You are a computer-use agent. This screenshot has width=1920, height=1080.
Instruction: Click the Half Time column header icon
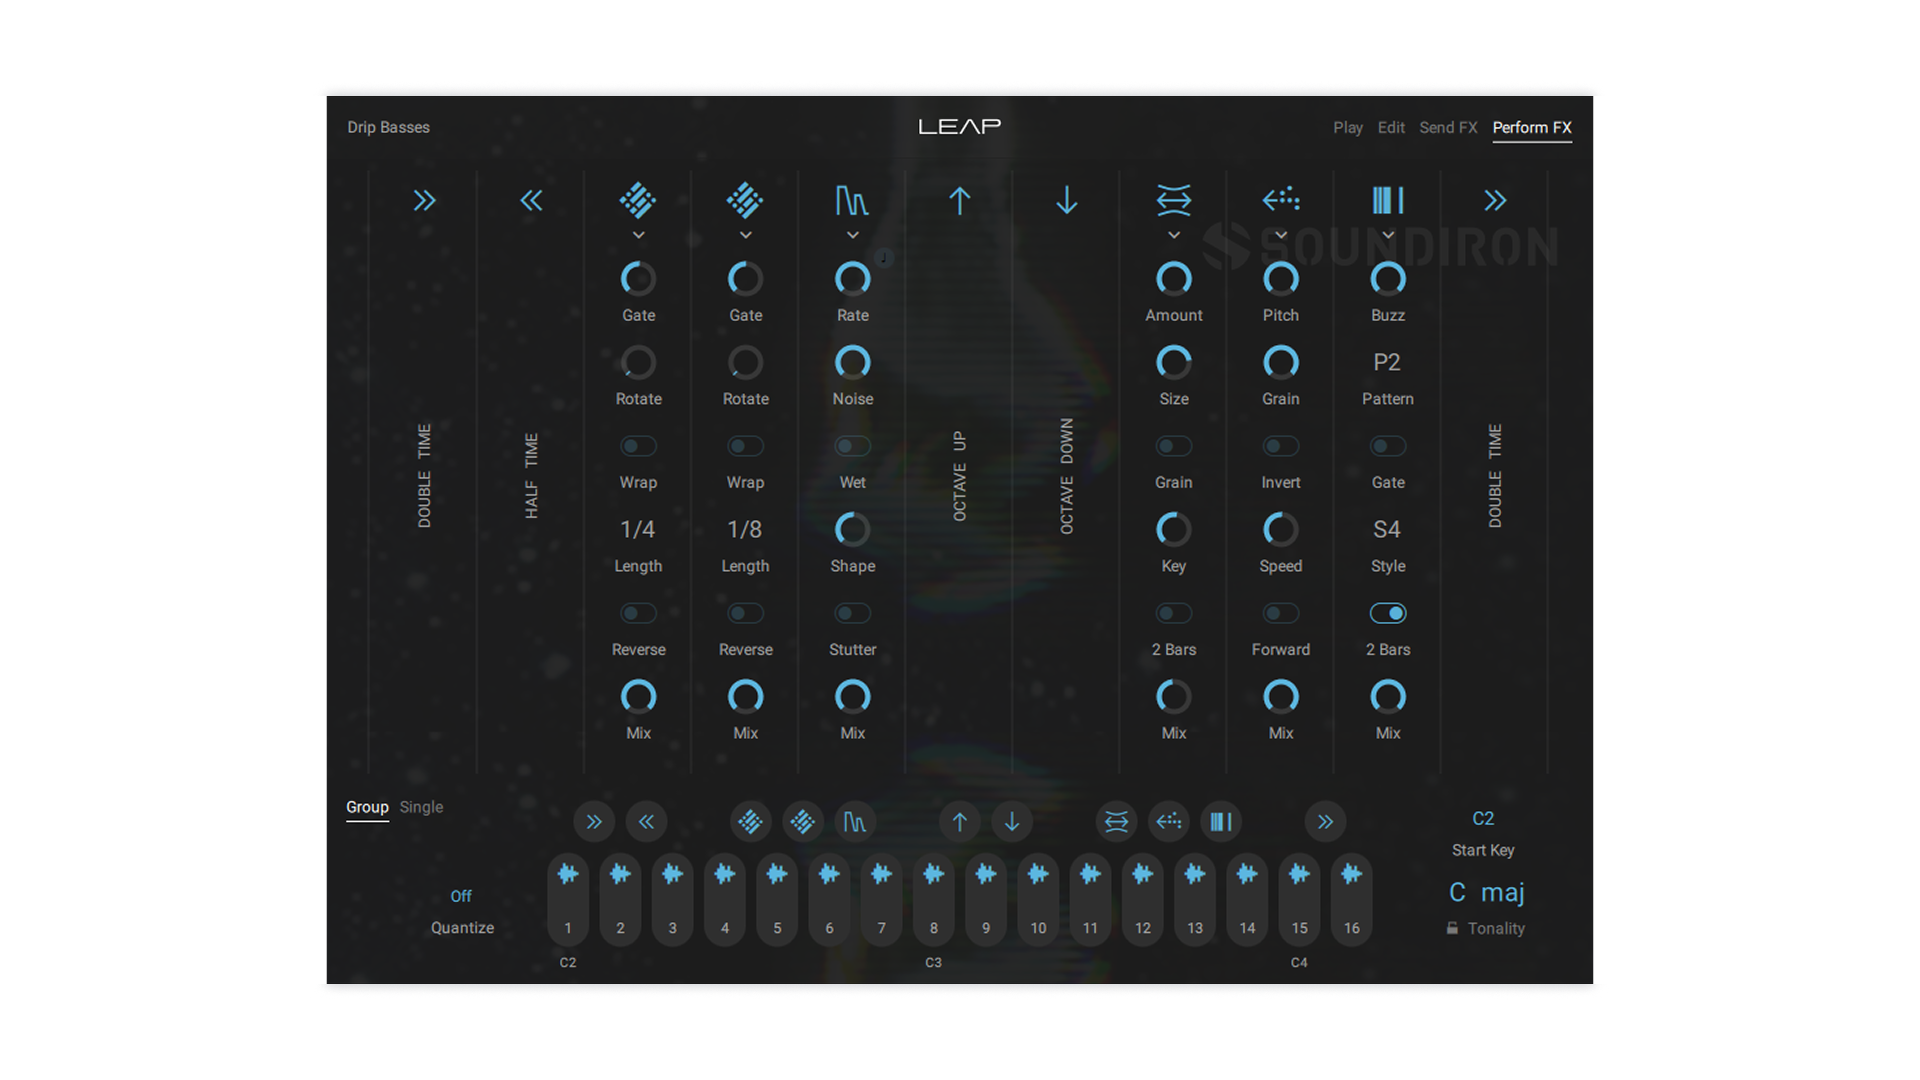[531, 201]
